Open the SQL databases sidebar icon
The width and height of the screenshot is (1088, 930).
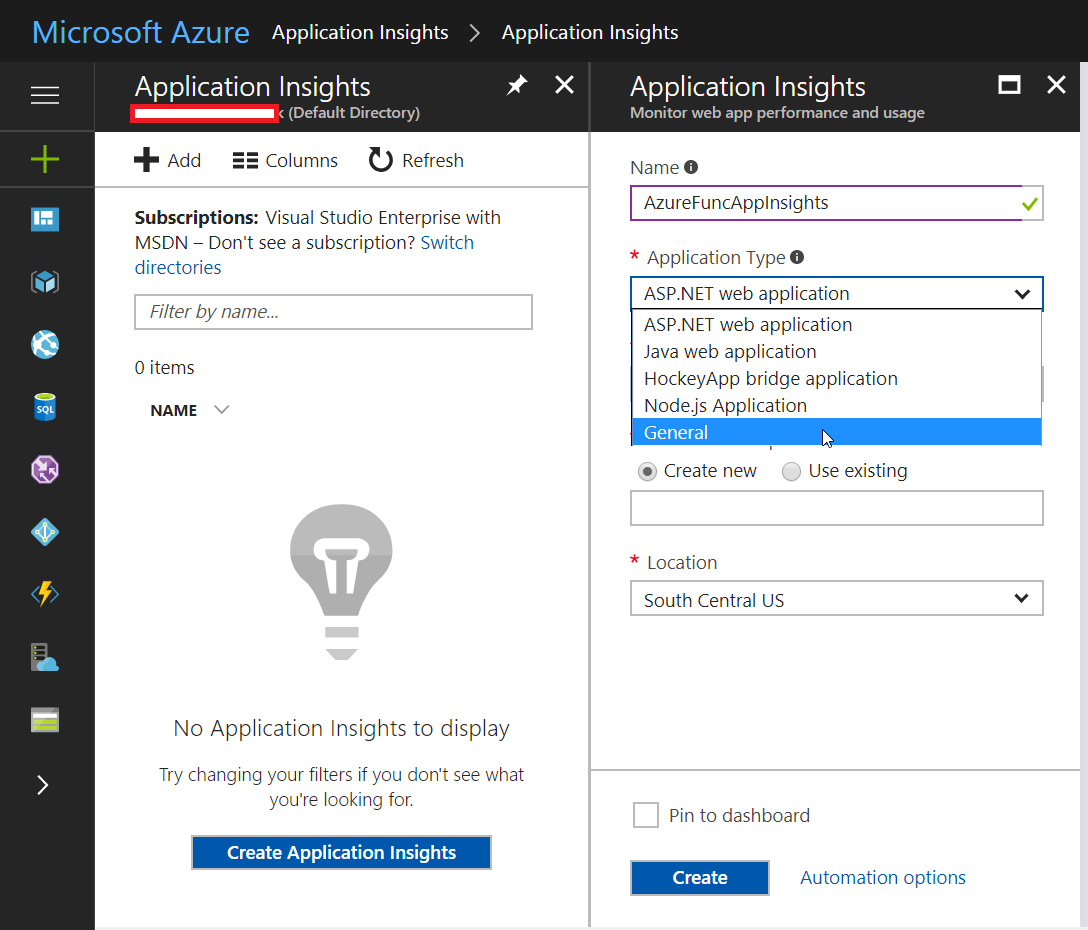(45, 407)
